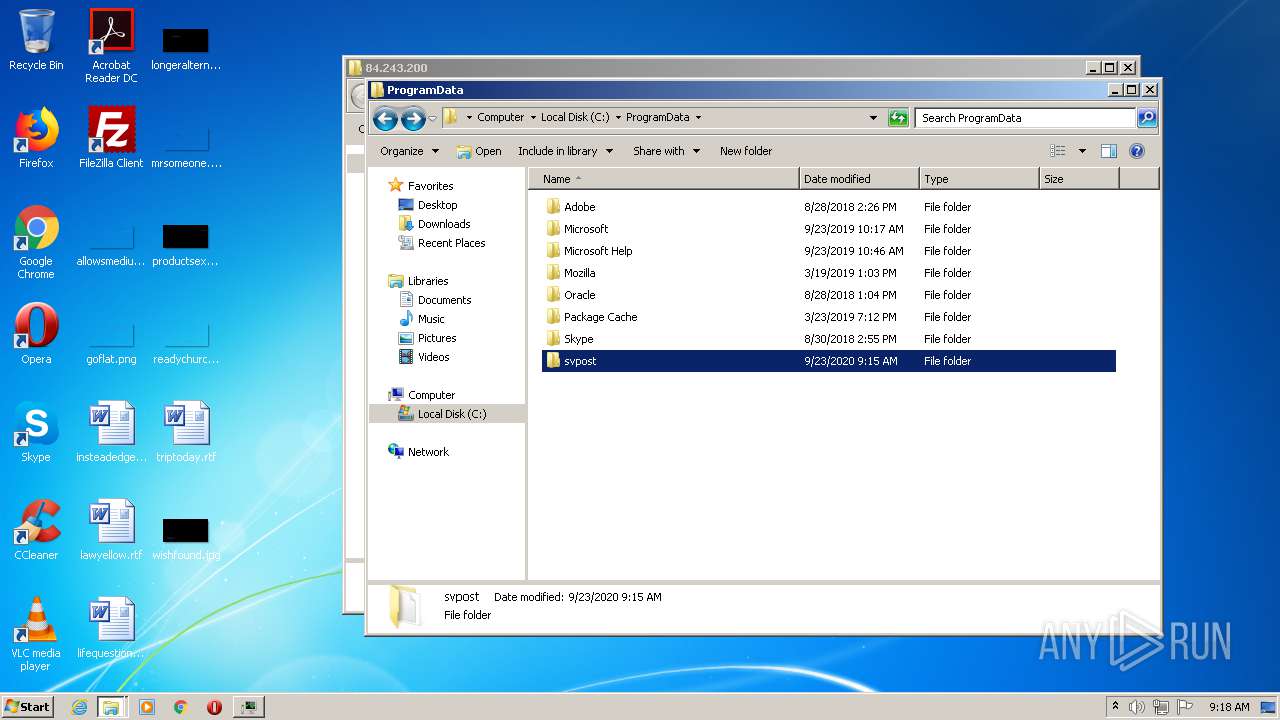Open the Include in library dropdown

click(564, 151)
